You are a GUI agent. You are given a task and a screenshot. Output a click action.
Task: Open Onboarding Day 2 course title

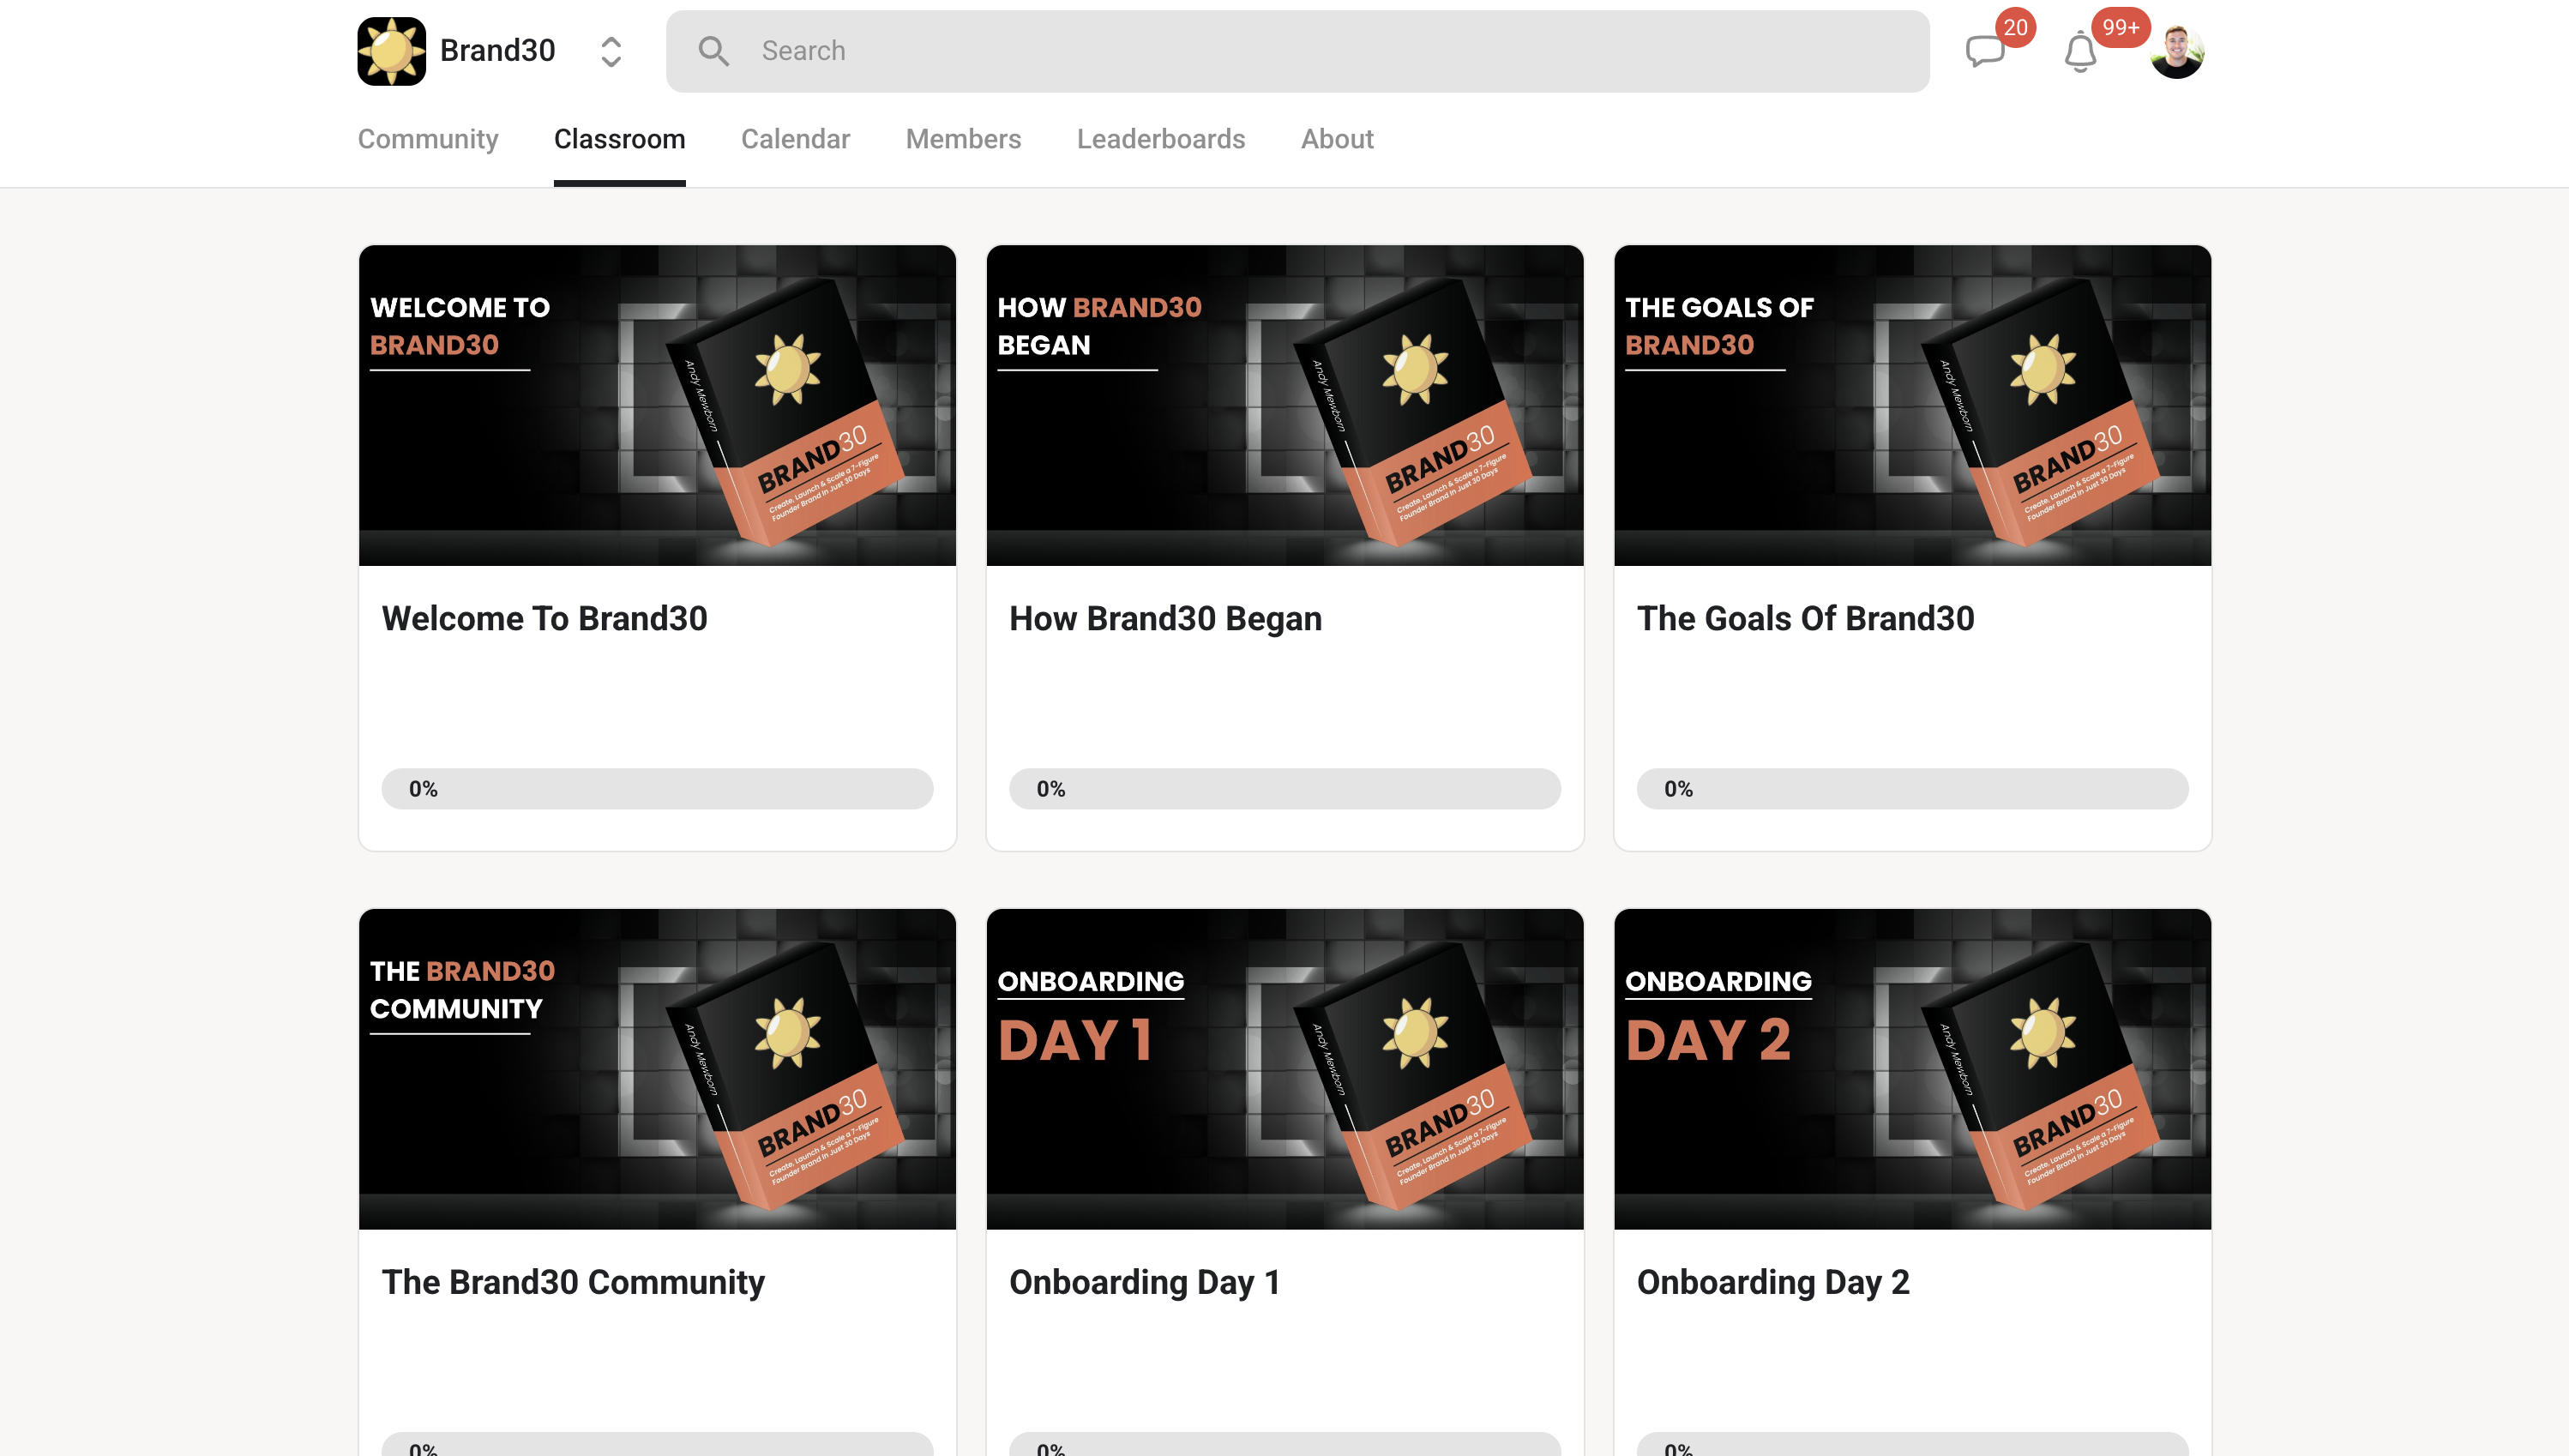[1772, 1282]
